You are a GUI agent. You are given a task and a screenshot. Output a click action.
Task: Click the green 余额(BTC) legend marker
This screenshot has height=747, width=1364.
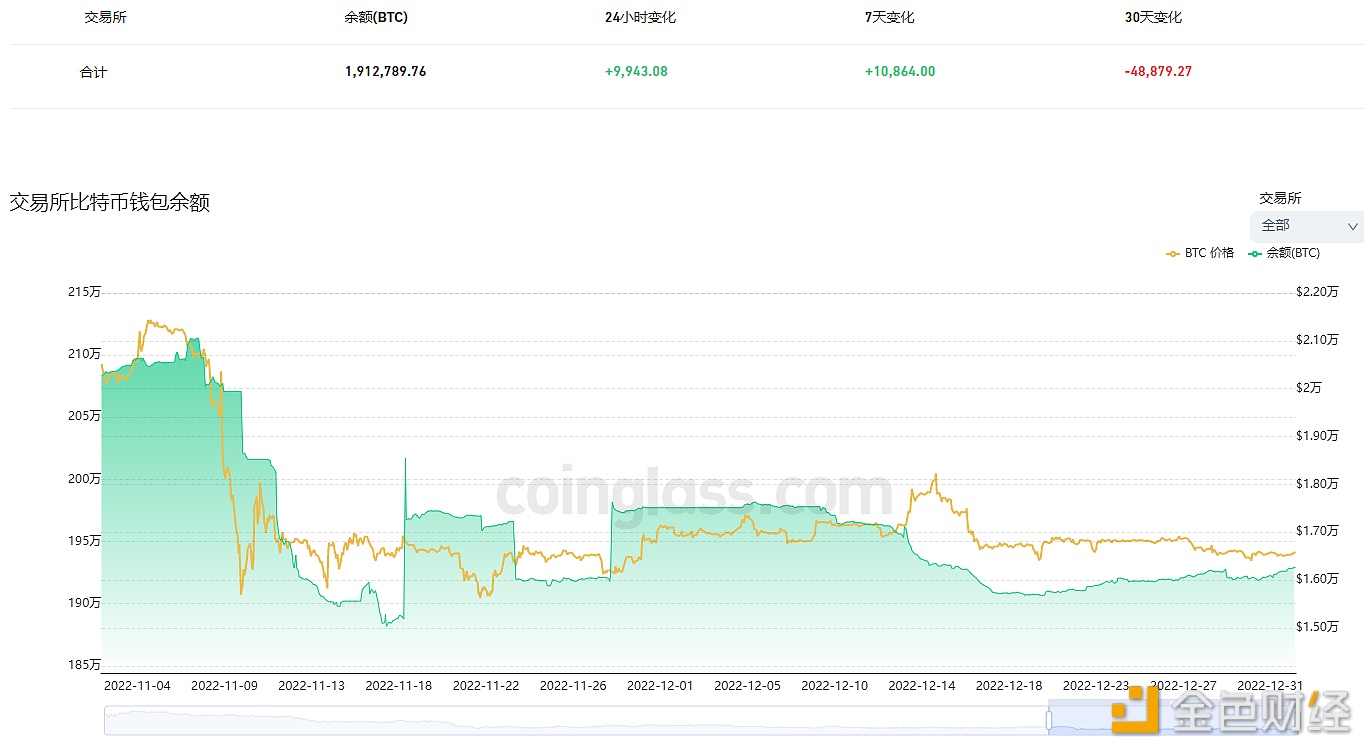[x=1255, y=254]
